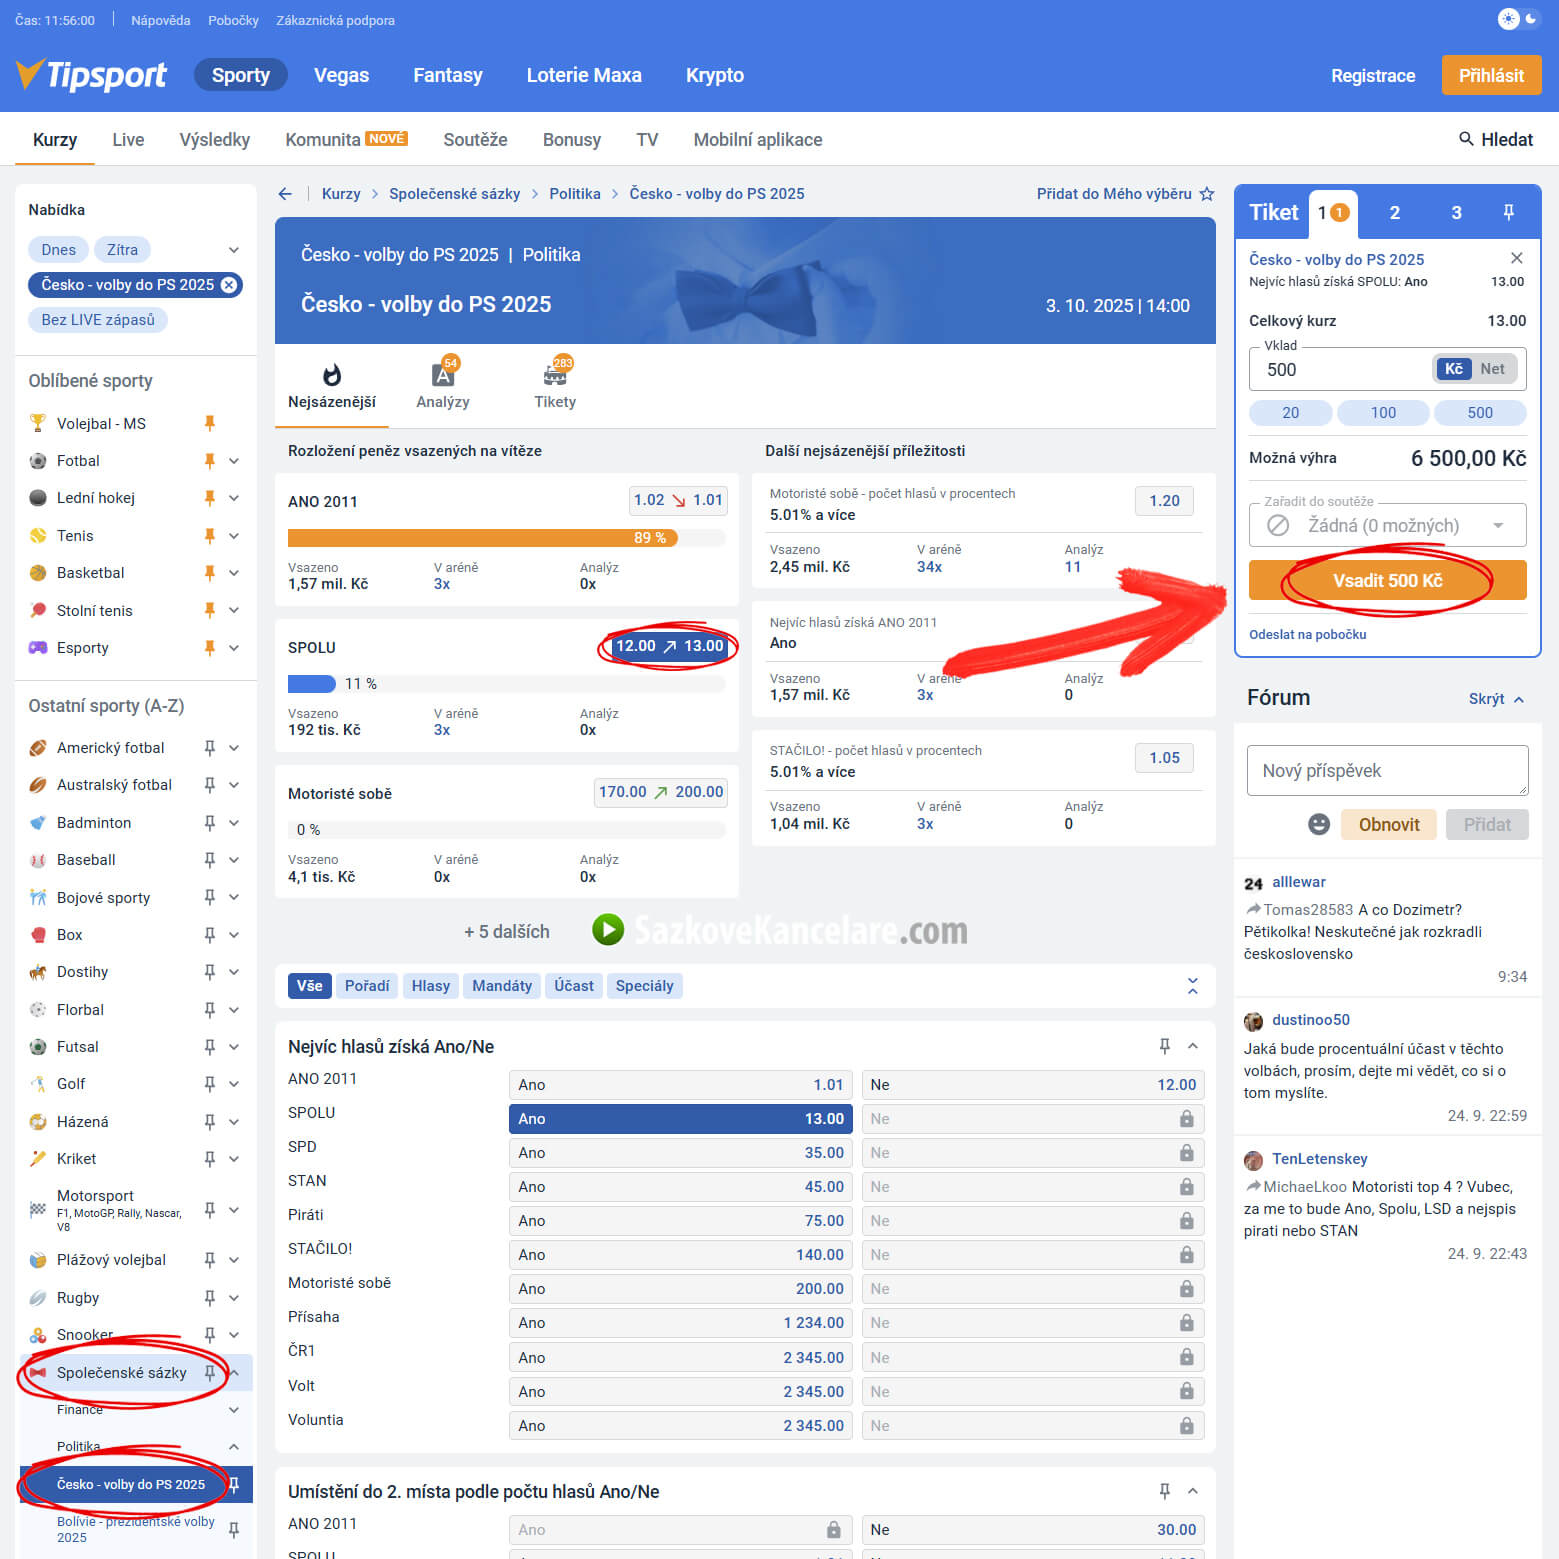
Task: Click the Nový příspěvek input field
Action: click(x=1387, y=771)
